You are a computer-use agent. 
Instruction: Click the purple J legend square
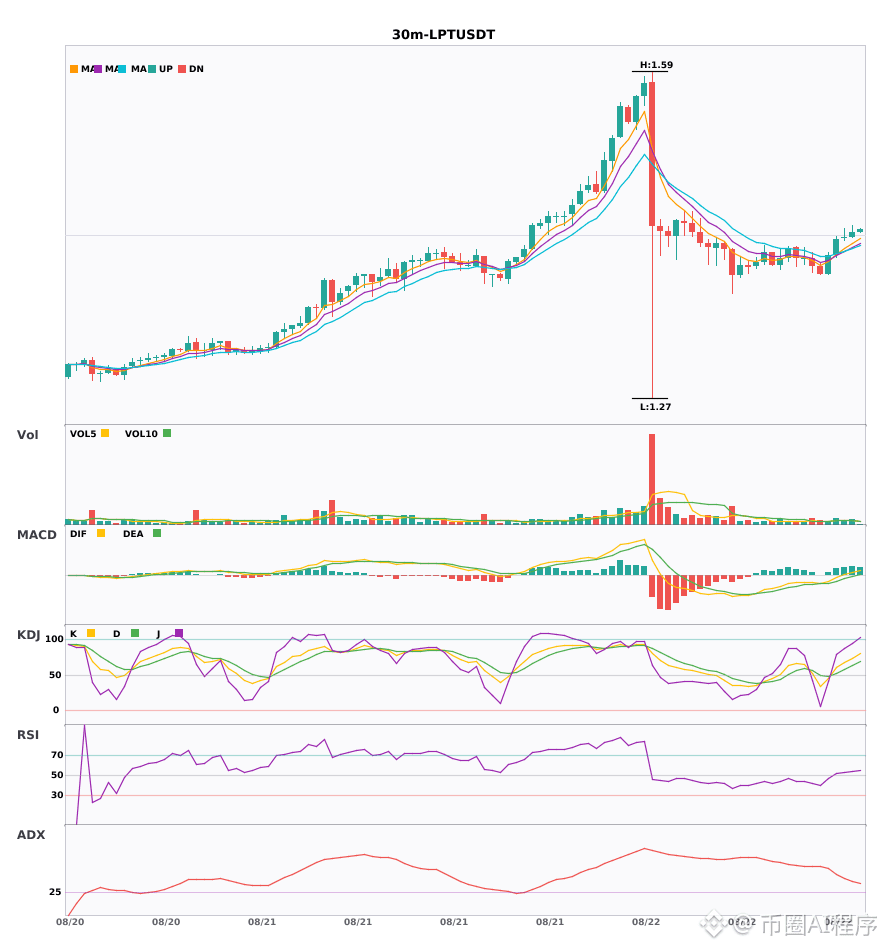[x=179, y=633]
